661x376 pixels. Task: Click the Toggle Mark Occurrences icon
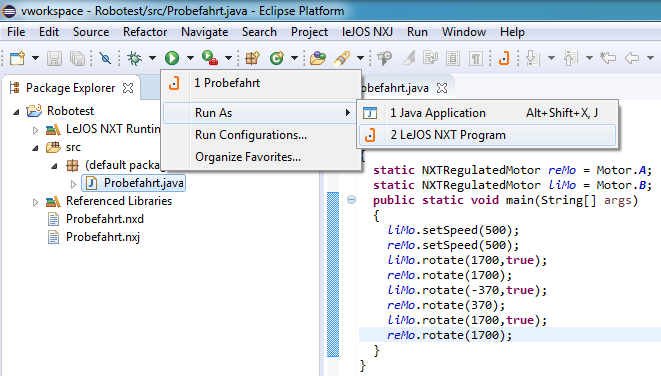pyautogui.click(x=408, y=58)
